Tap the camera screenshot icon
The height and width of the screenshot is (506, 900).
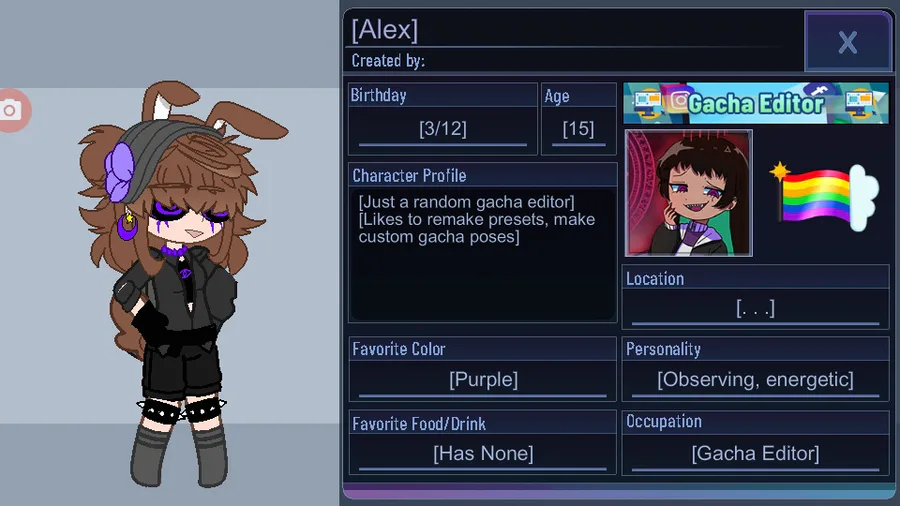pyautogui.click(x=11, y=110)
